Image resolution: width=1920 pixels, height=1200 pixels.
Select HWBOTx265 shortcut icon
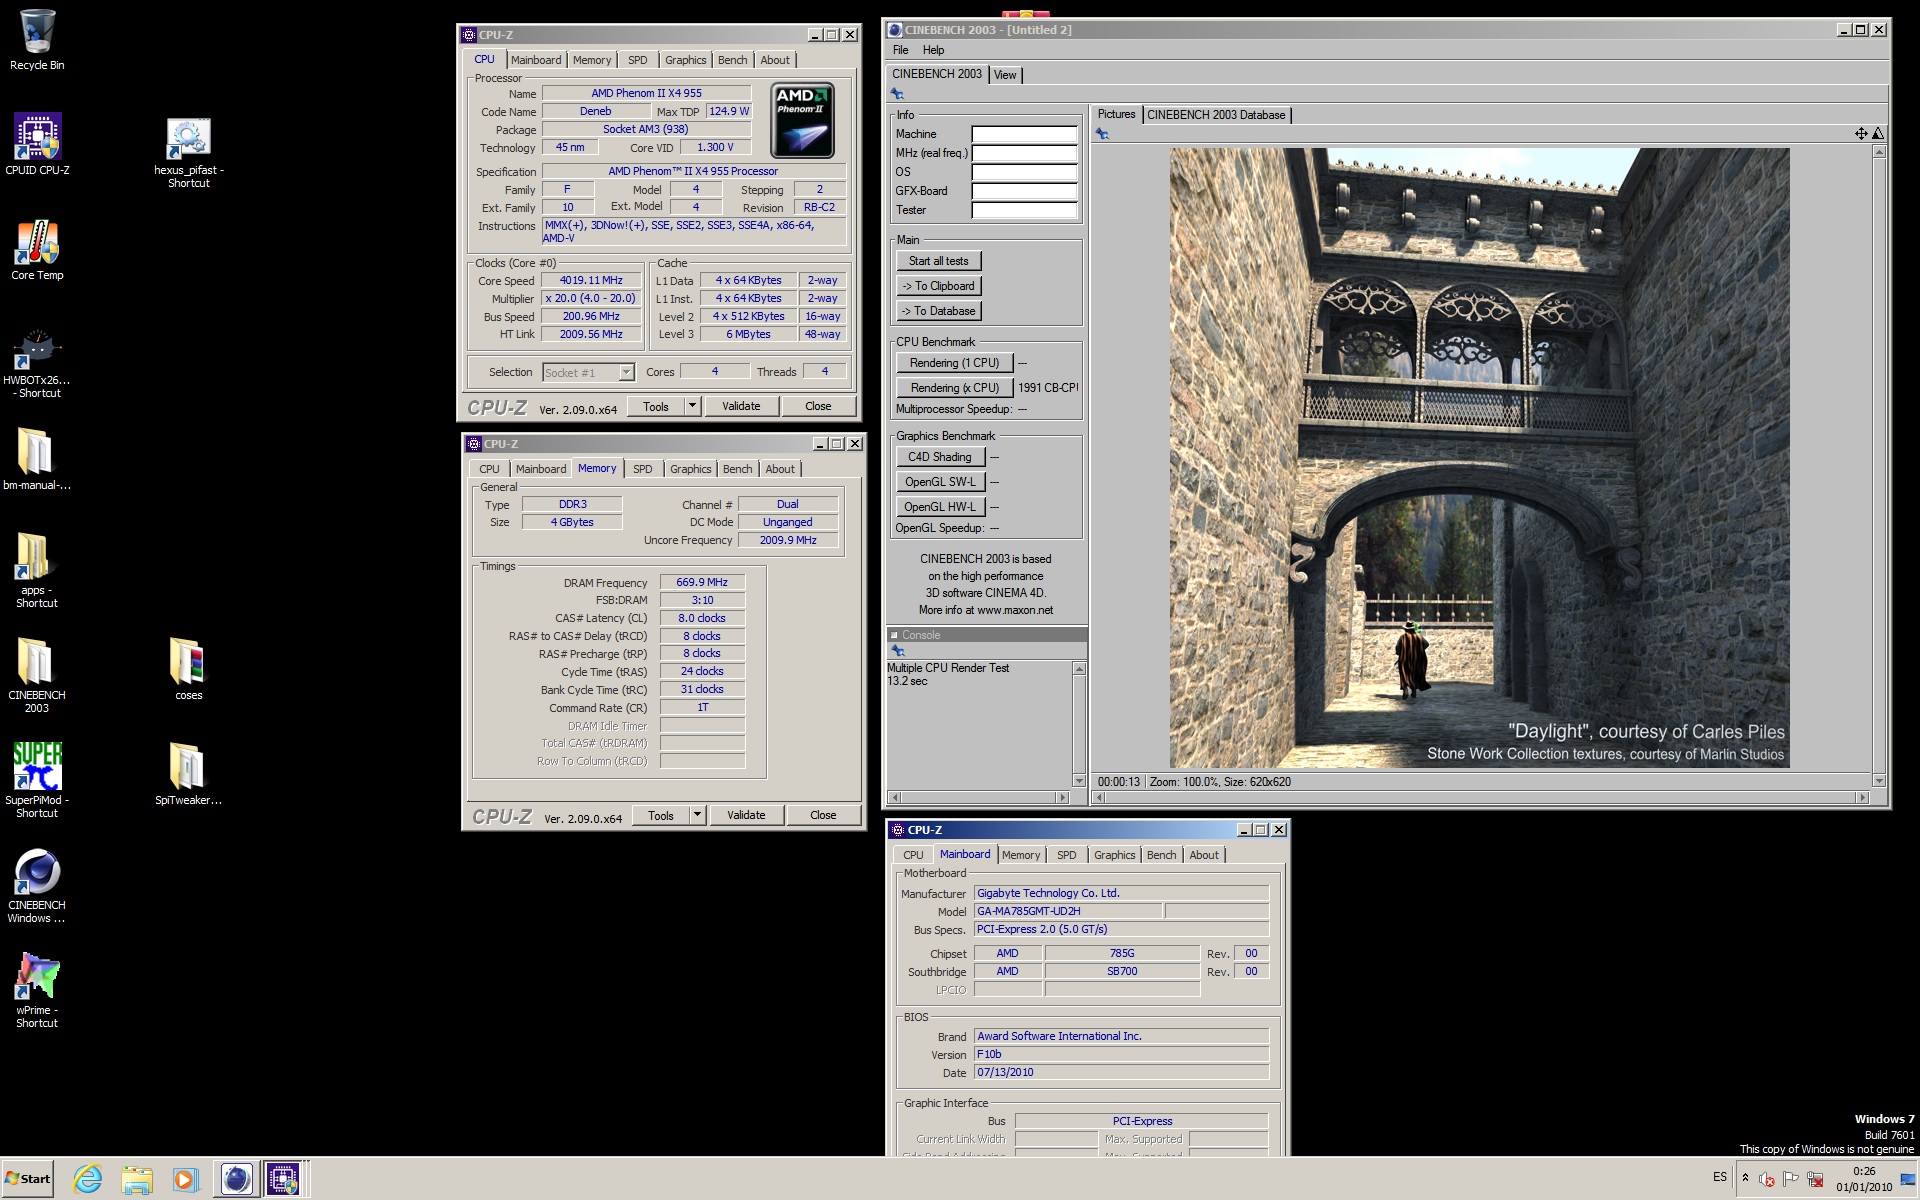coord(37,364)
